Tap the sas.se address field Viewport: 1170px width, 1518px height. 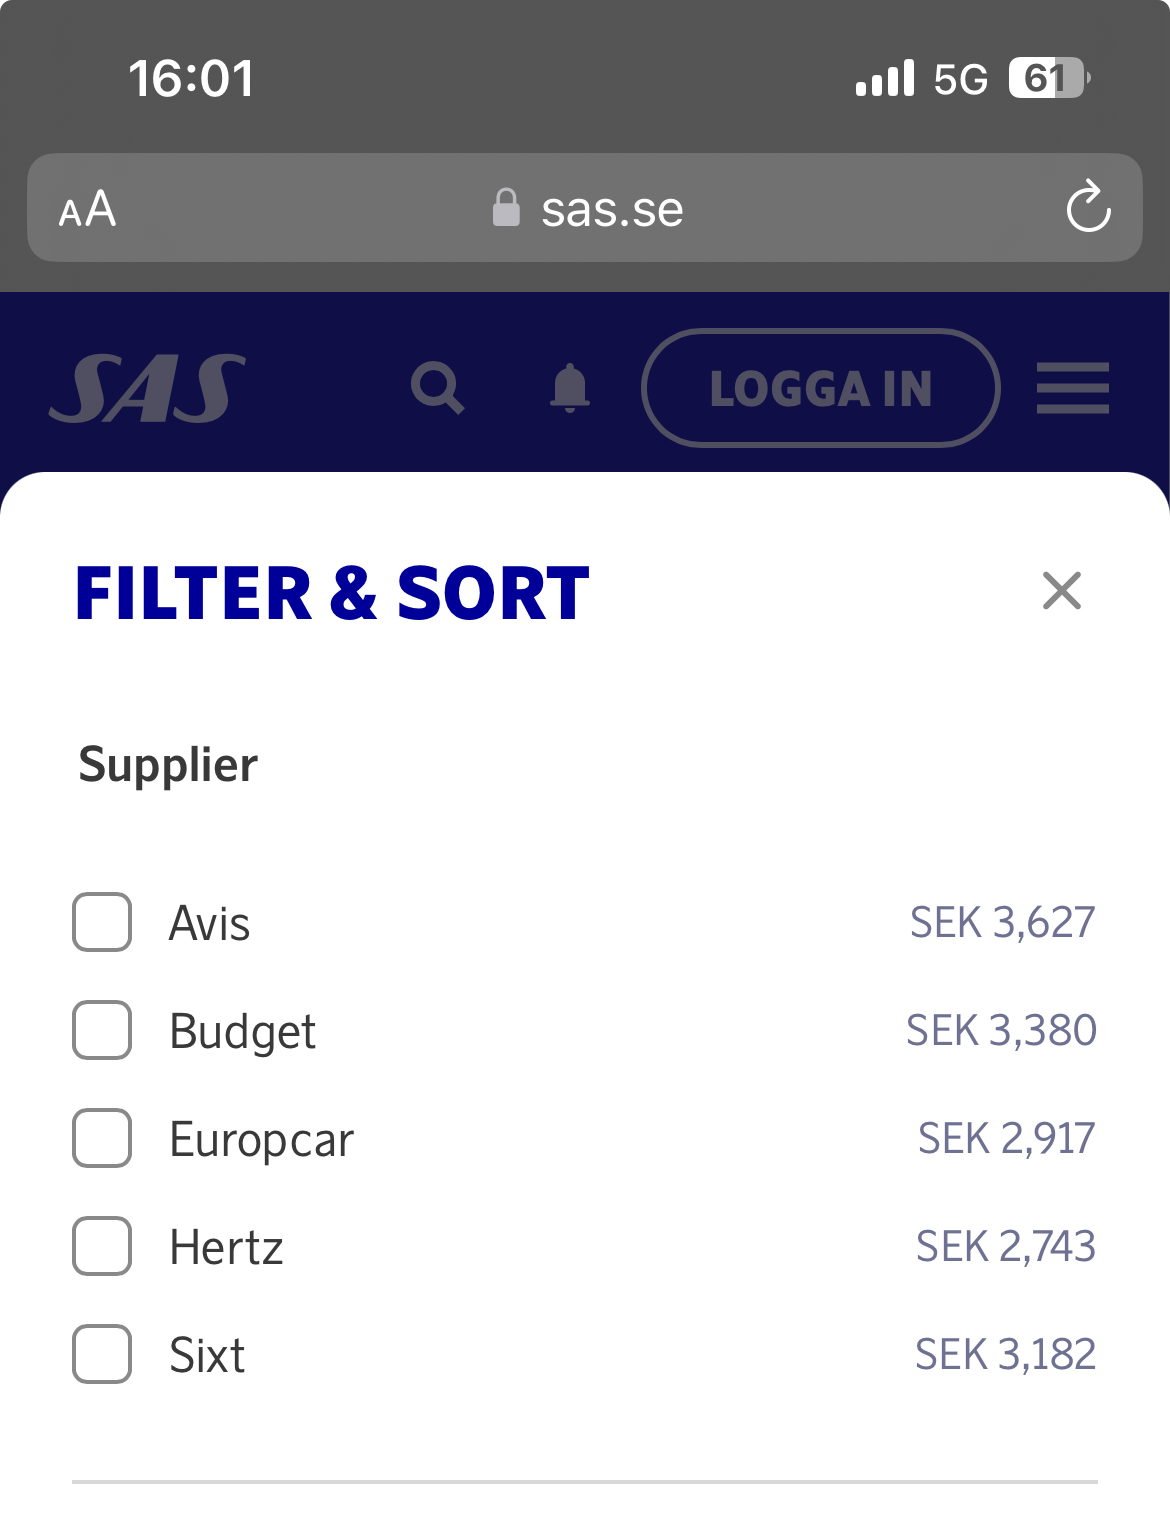[612, 210]
